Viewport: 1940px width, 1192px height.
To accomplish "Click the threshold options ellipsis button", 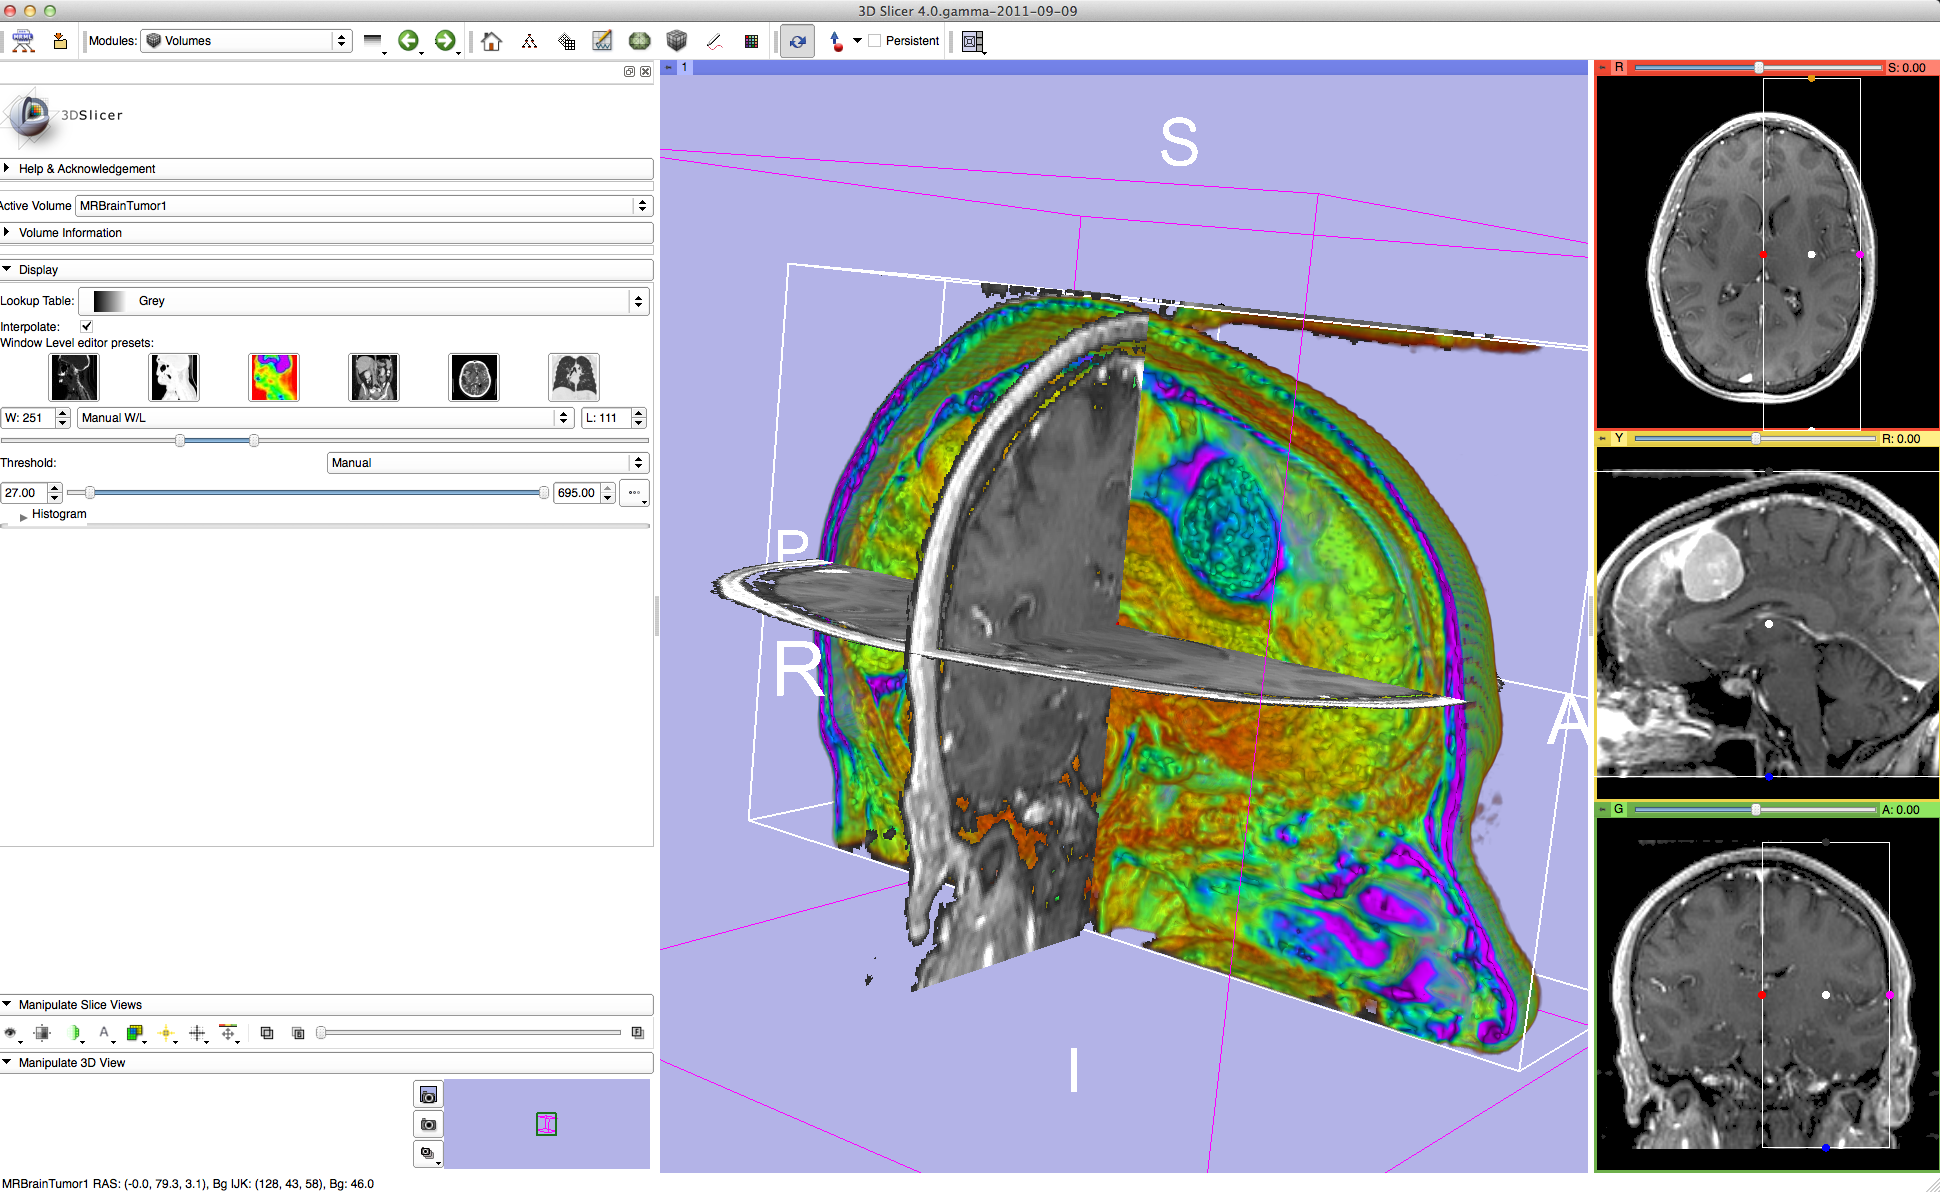I will pos(634,493).
